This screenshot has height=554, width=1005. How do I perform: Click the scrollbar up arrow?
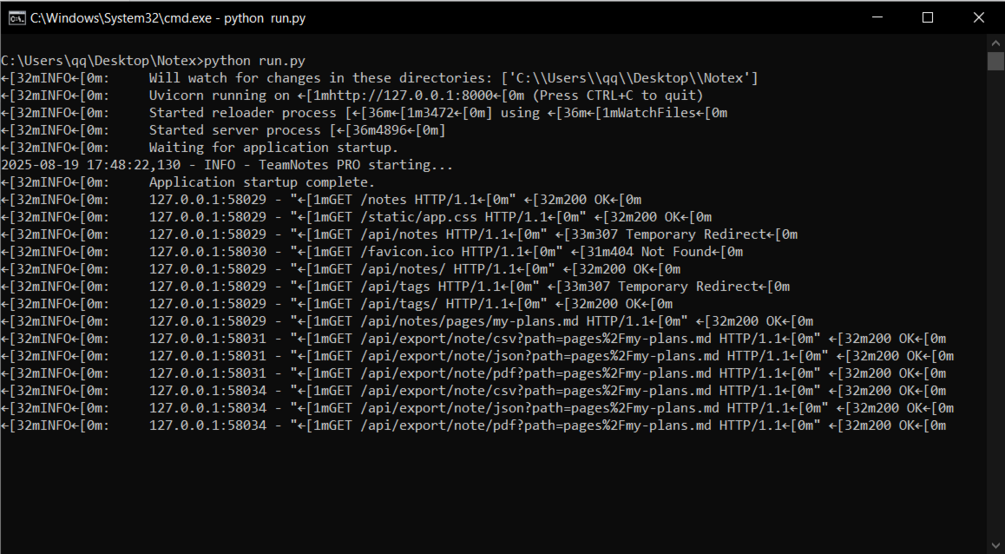(995, 43)
